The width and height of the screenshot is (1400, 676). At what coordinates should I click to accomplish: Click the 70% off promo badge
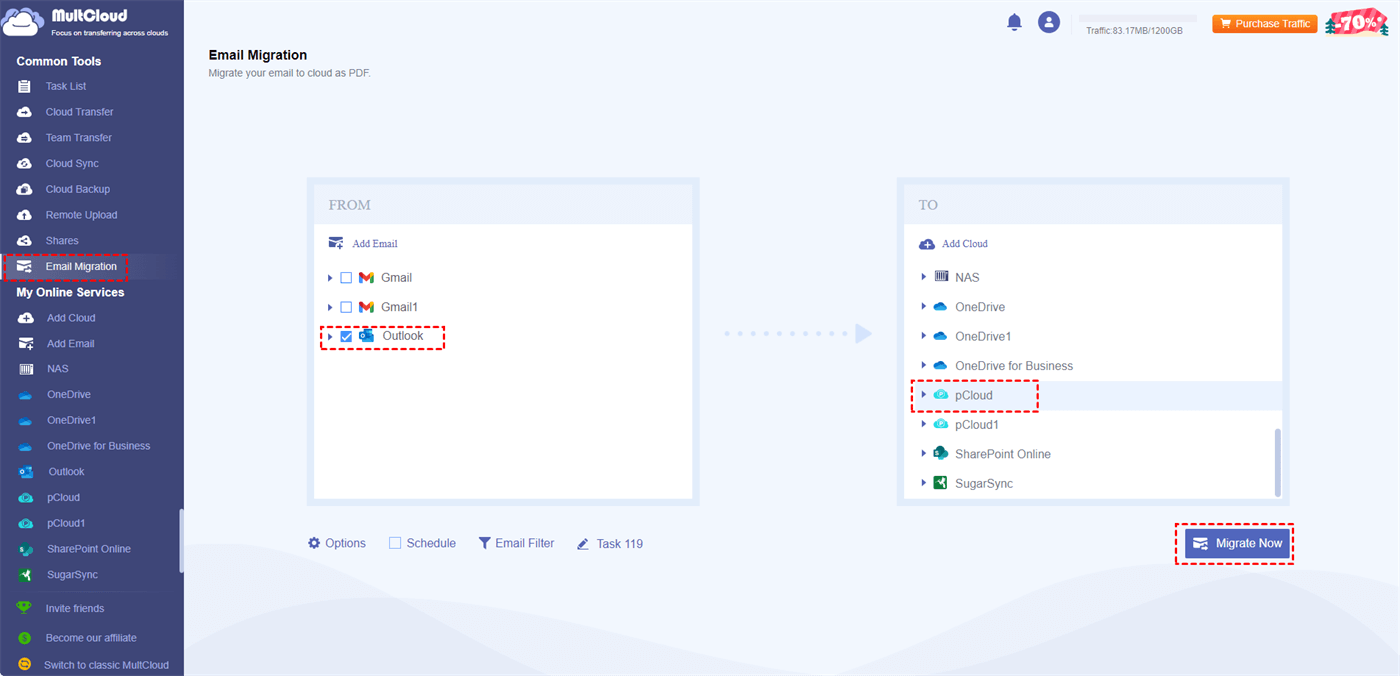coord(1359,22)
